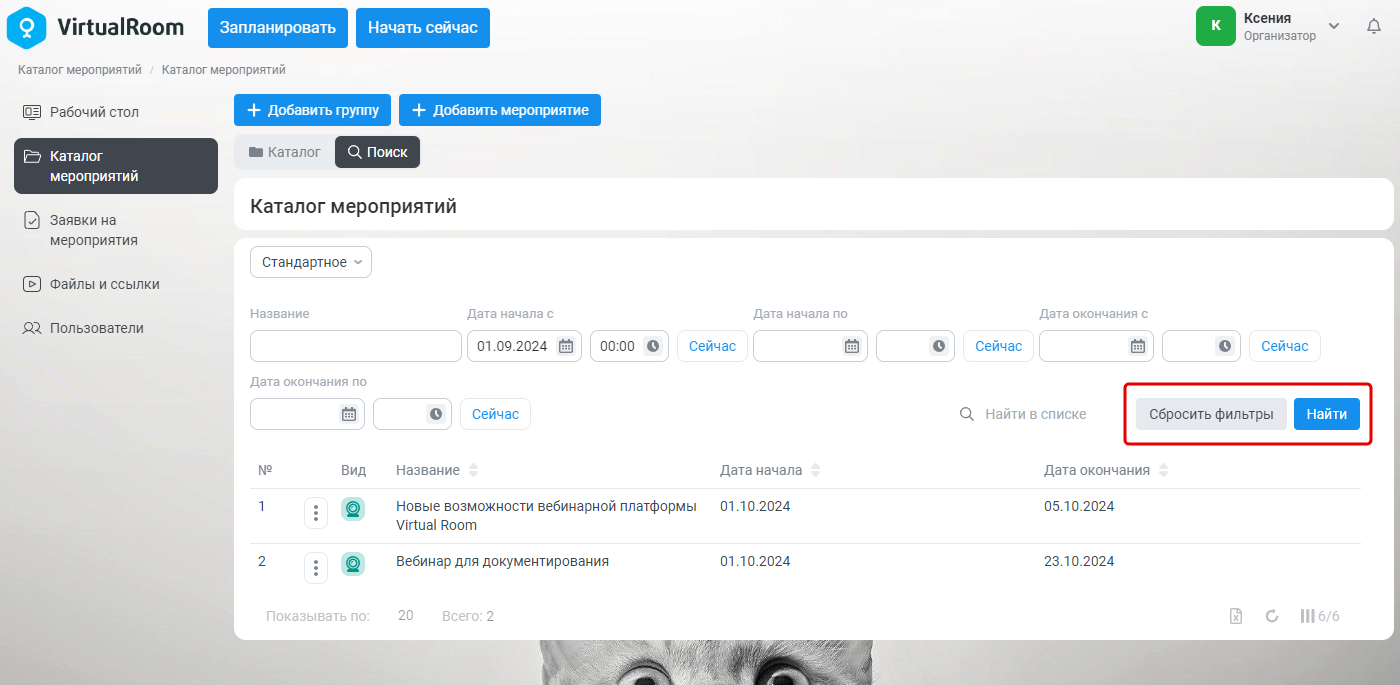Click the webinar type icon in row 1
Screen dimensions: 1400x685
tap(353, 509)
